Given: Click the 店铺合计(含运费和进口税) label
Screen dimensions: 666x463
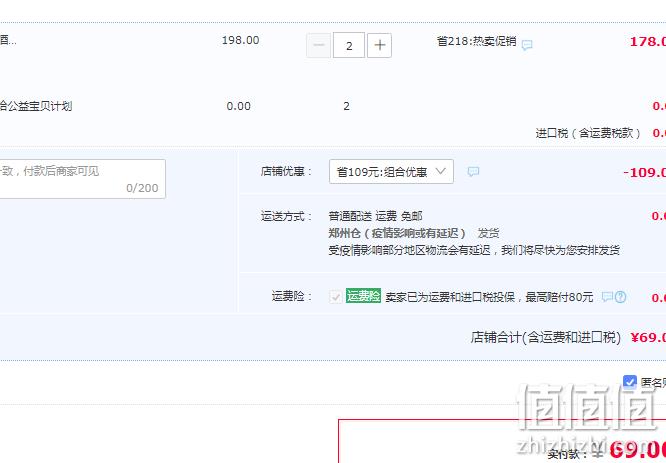Looking at the screenshot, I should point(546,337).
